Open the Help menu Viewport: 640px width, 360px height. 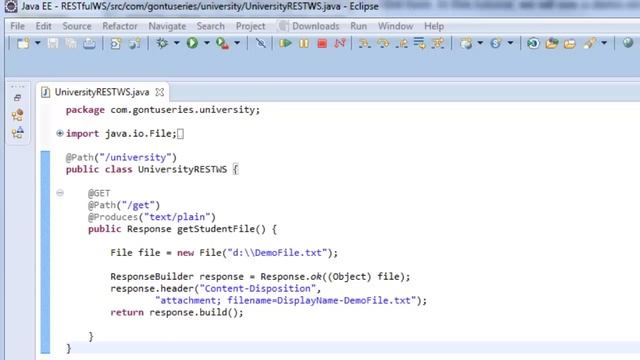[434, 26]
